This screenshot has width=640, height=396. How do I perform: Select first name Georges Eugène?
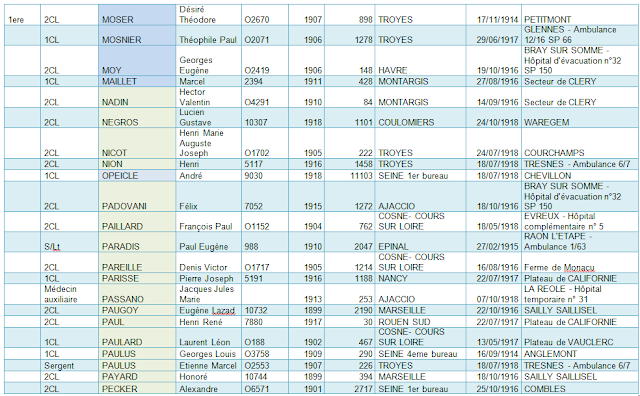click(196, 65)
